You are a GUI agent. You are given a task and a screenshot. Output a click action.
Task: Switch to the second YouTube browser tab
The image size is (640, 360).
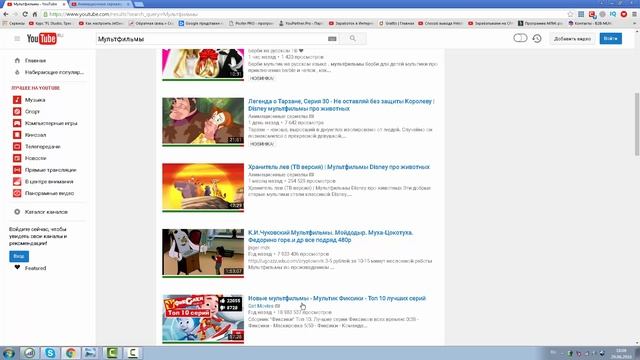(x=100, y=4)
